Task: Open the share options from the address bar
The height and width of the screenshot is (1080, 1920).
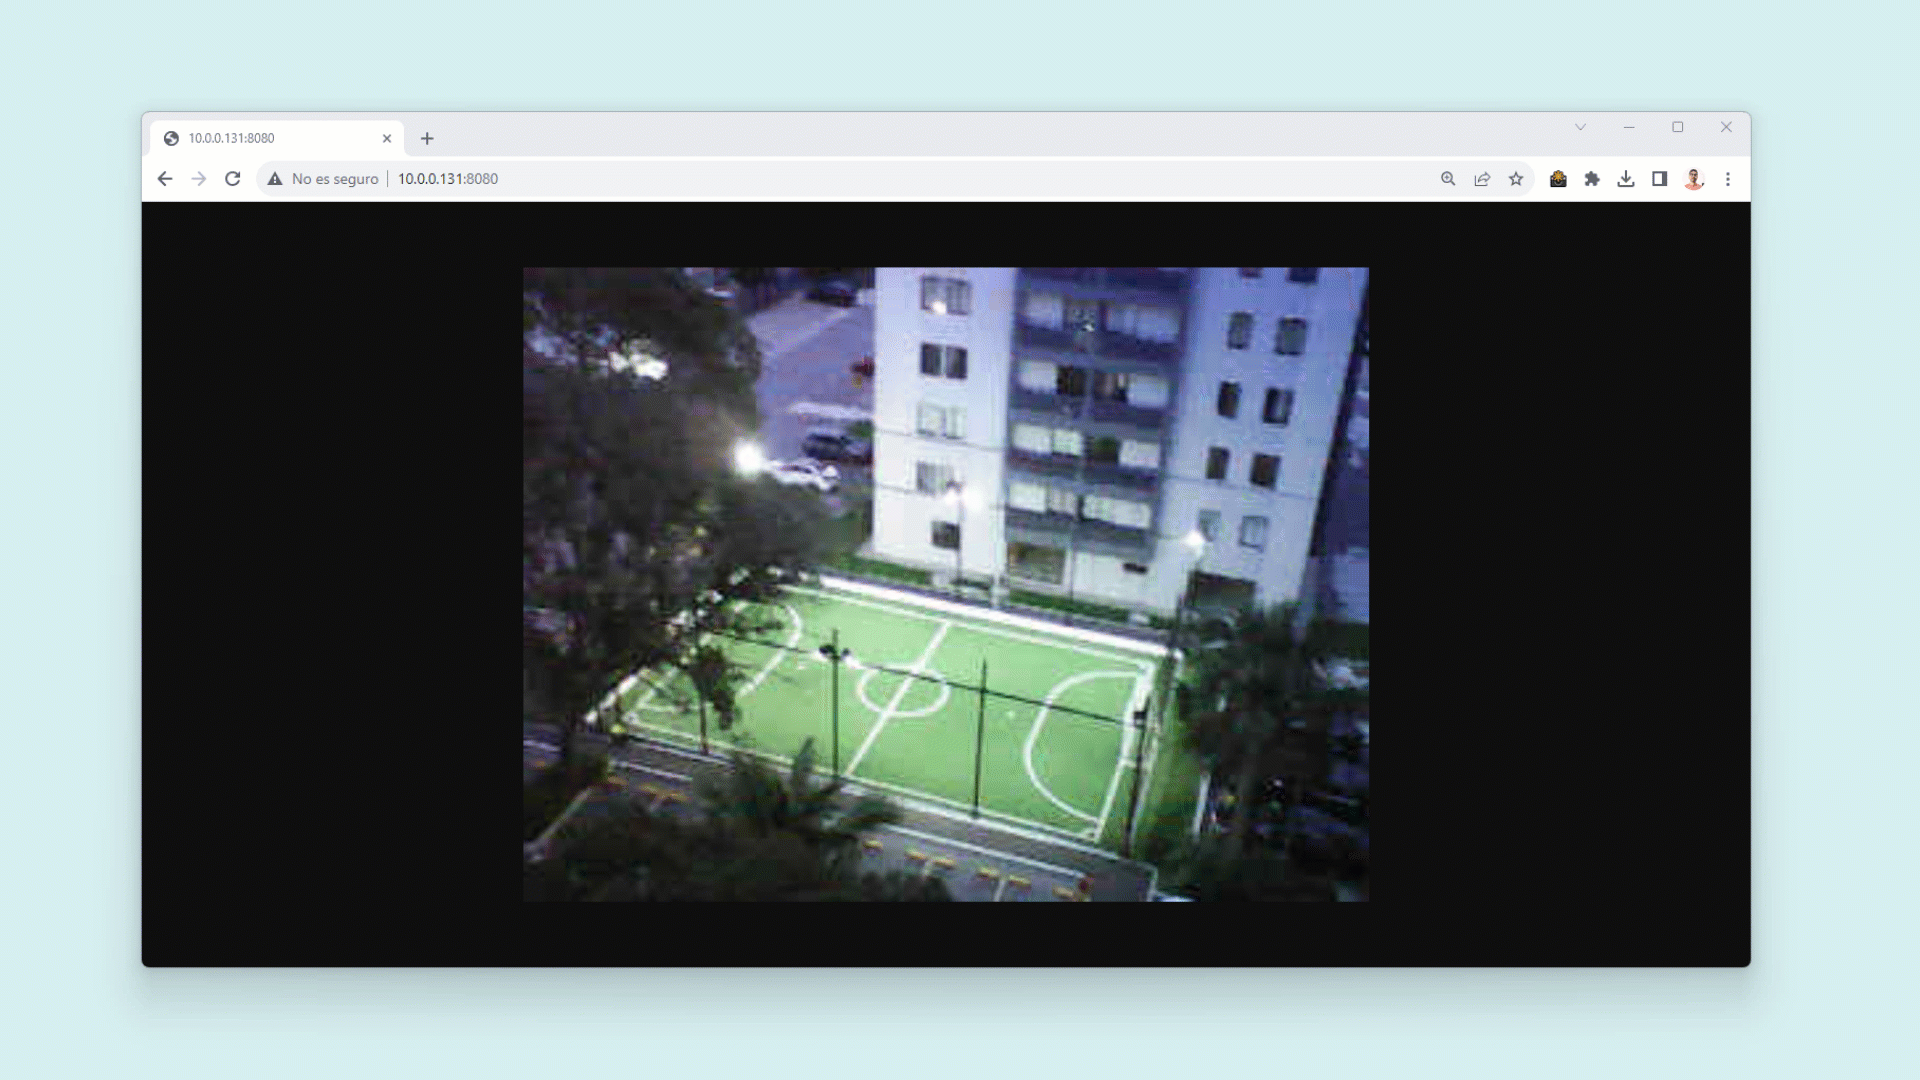Action: click(x=1482, y=179)
